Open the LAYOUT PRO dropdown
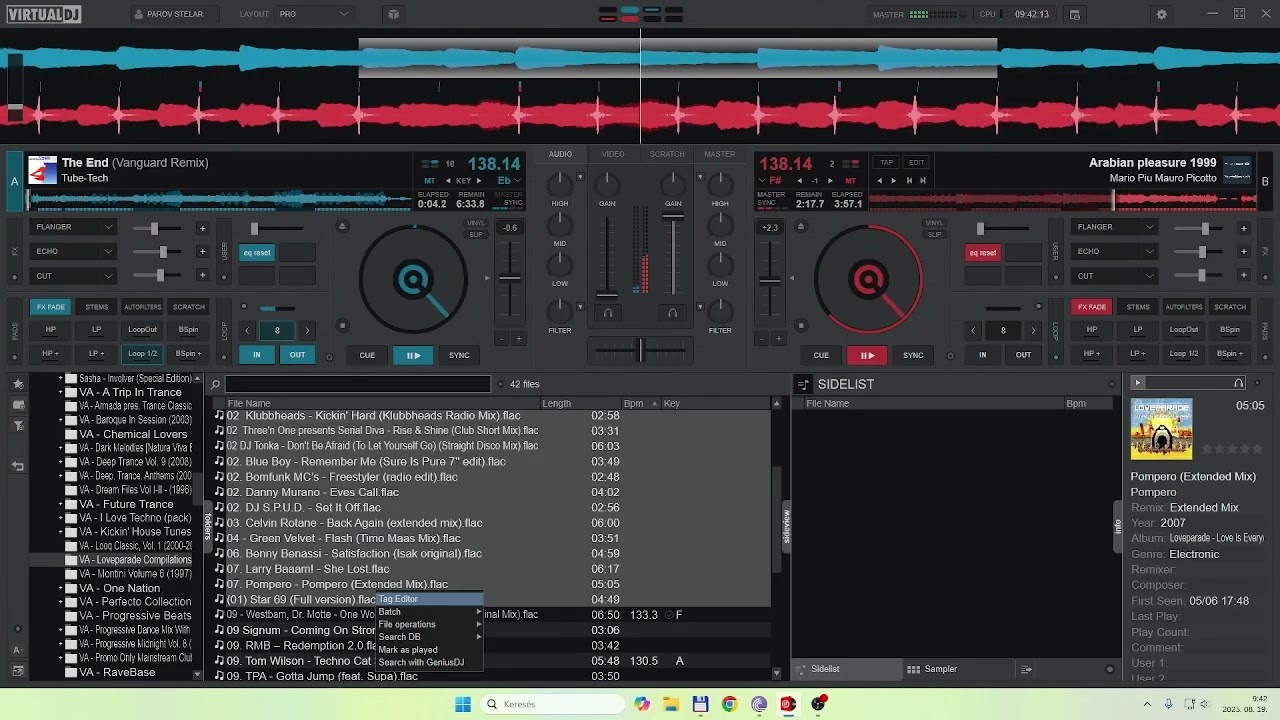The image size is (1280, 720). pyautogui.click(x=314, y=15)
